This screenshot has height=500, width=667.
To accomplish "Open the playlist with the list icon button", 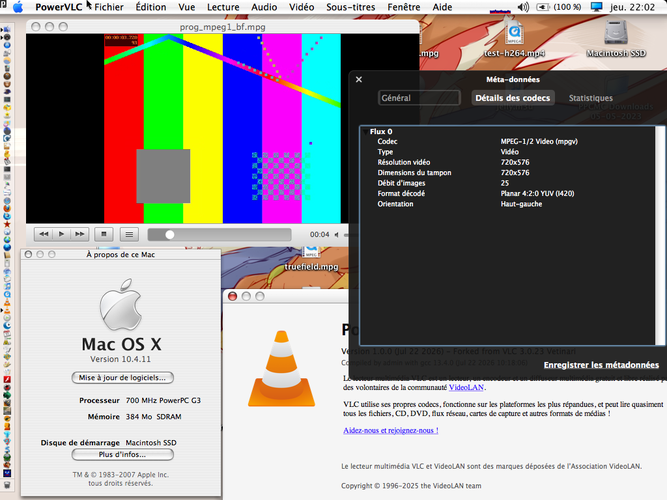I will [x=129, y=234].
